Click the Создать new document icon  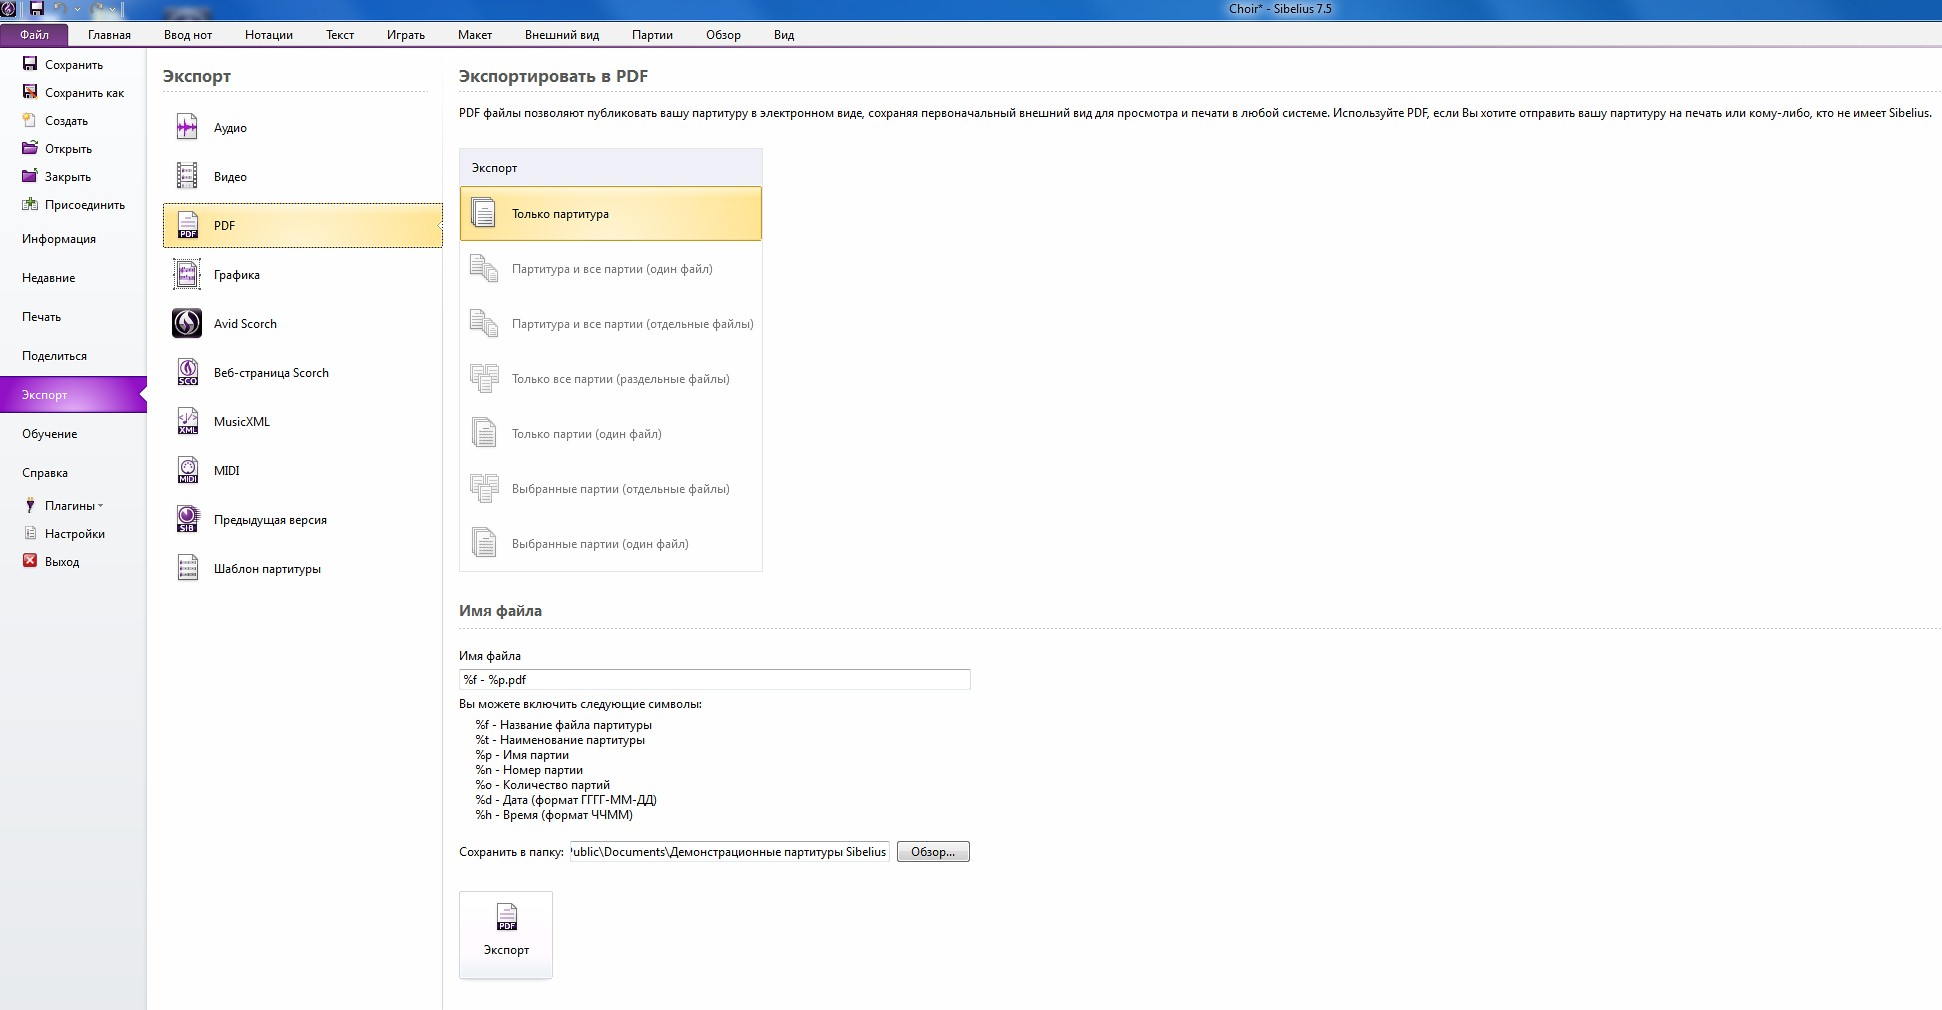coord(30,120)
